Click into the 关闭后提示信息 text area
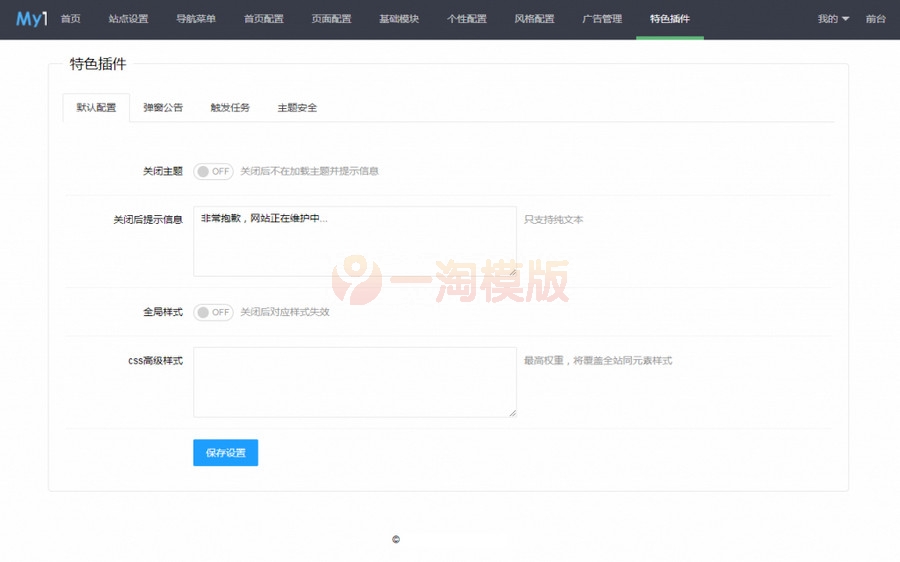The image size is (900, 562). [x=355, y=242]
